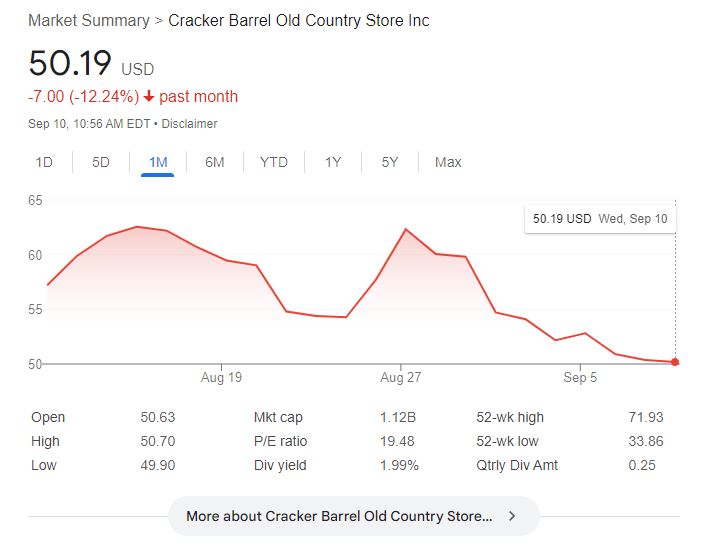Viewport: 708px width, 557px height.
Task: Click the 52-wk high value 71.93
Action: pos(645,417)
